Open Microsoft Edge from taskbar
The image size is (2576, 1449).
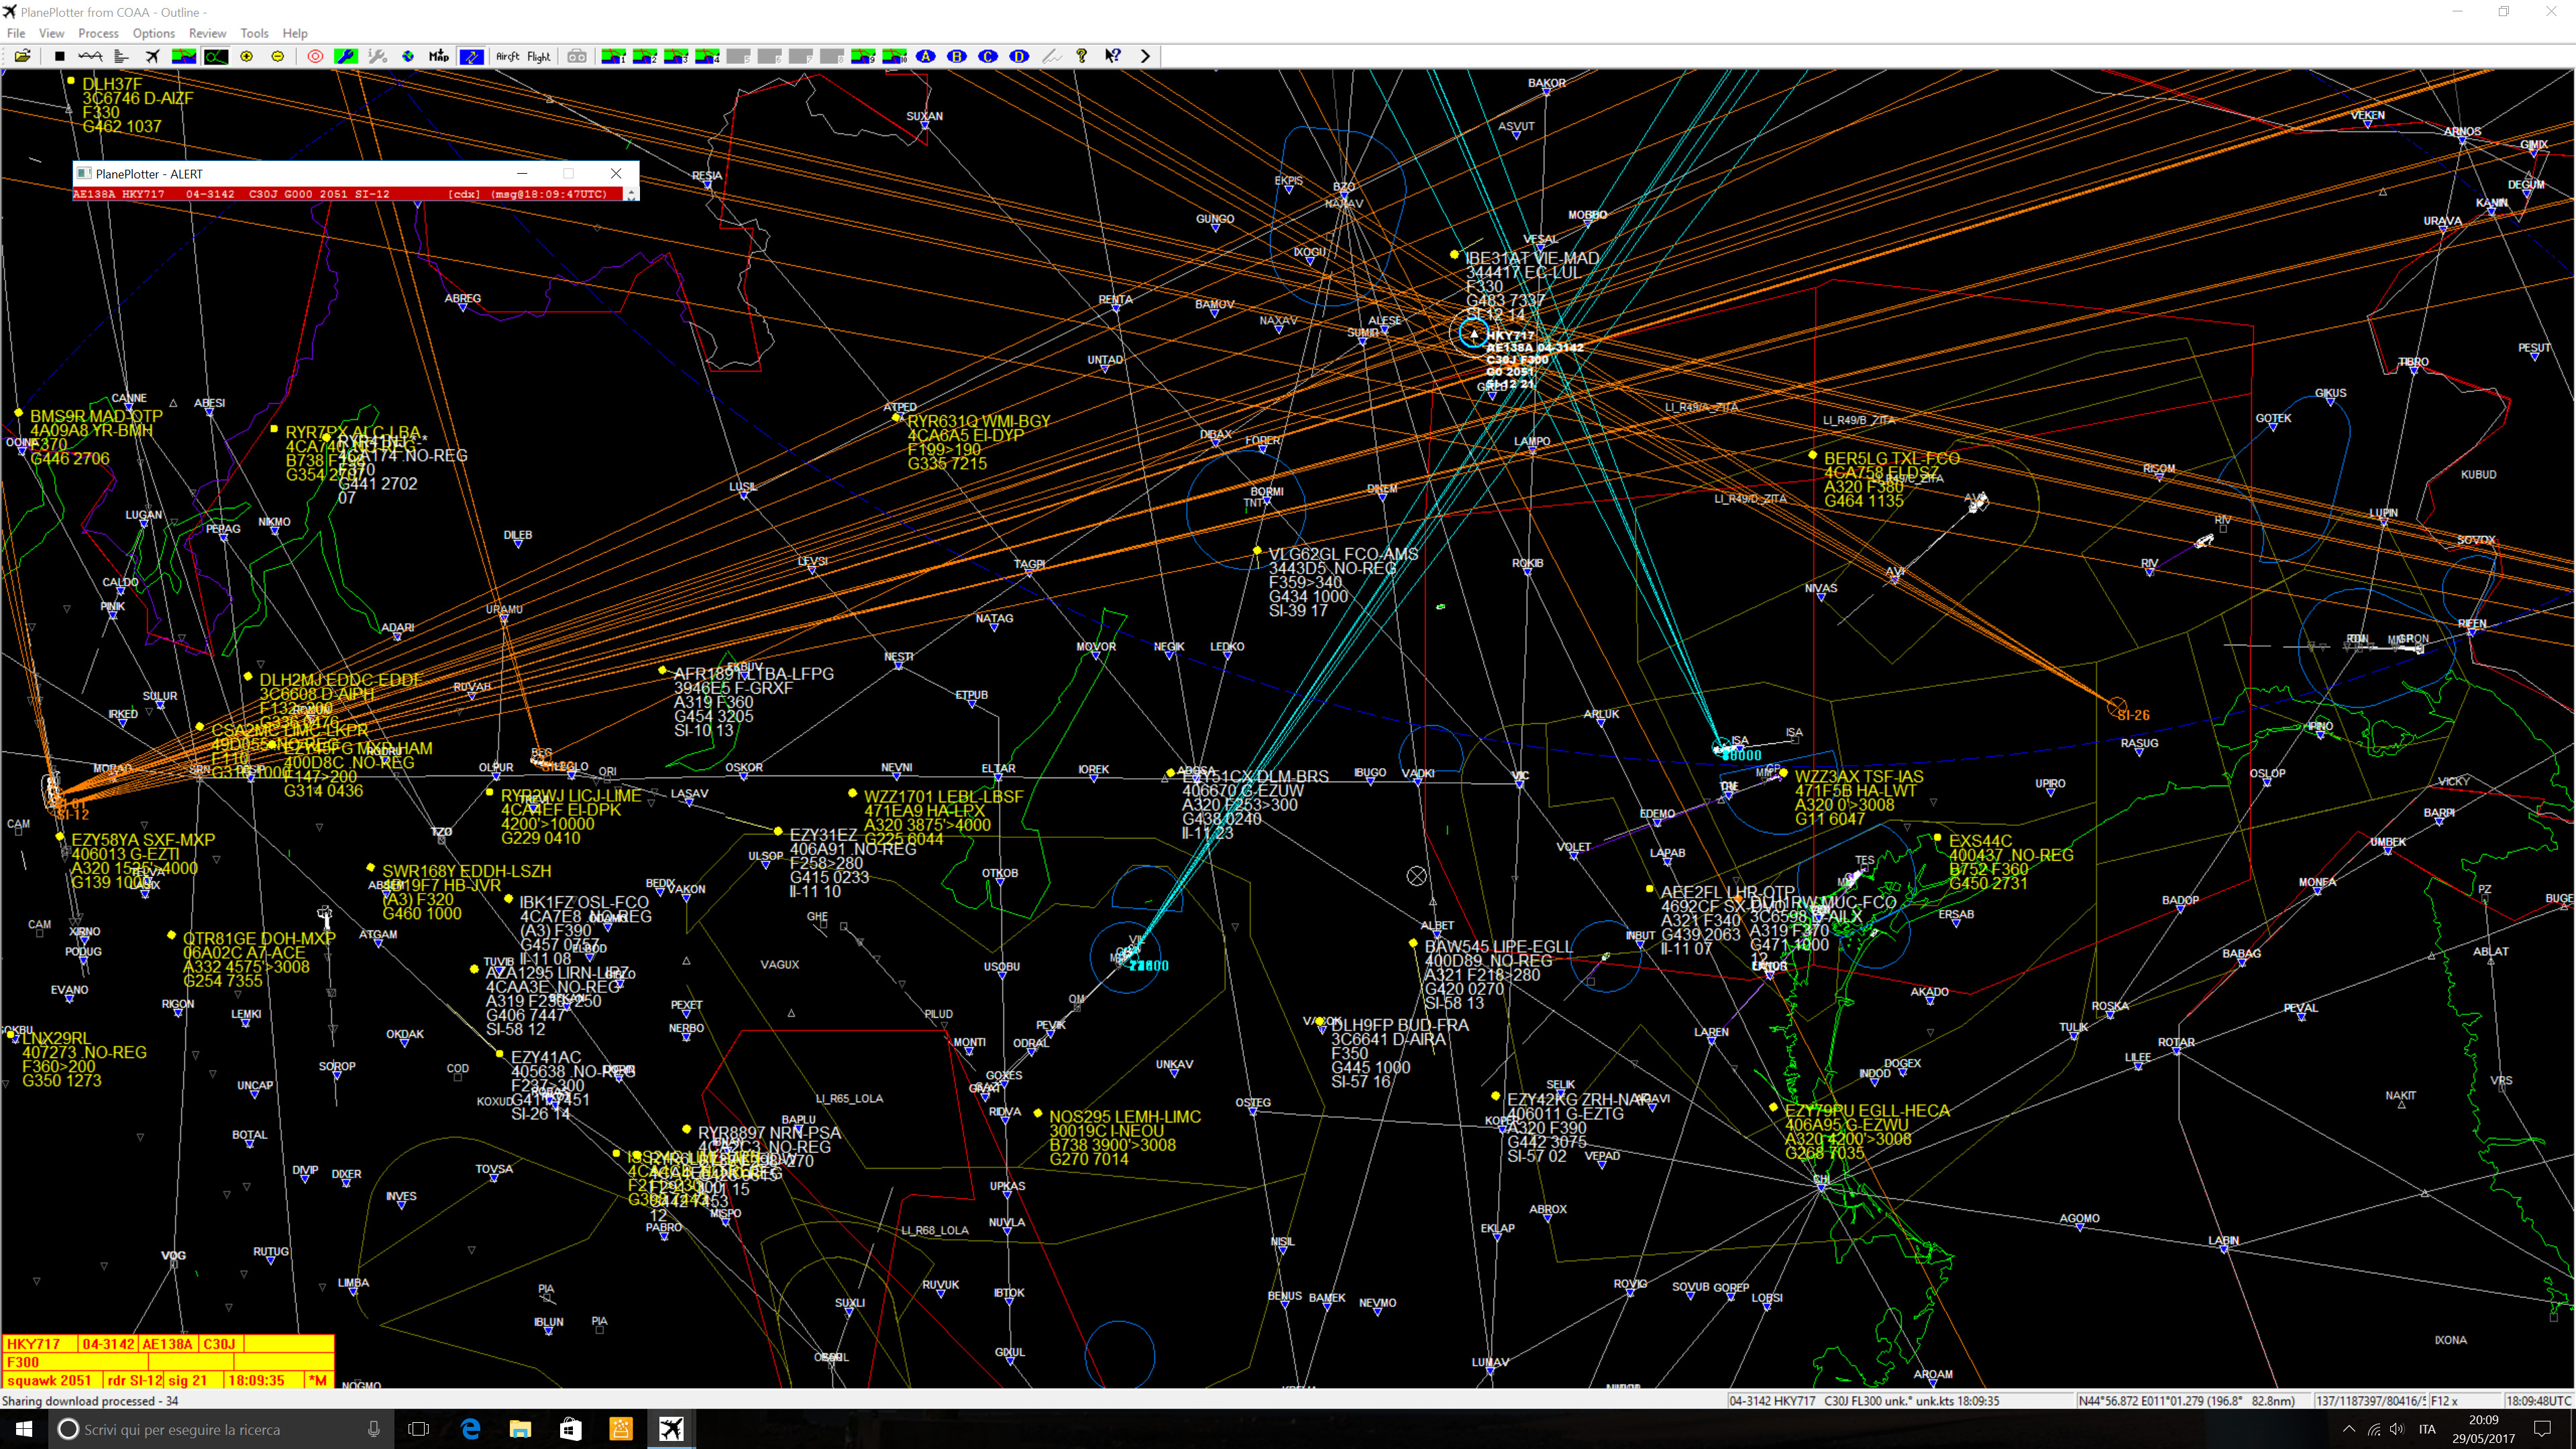tap(470, 1429)
